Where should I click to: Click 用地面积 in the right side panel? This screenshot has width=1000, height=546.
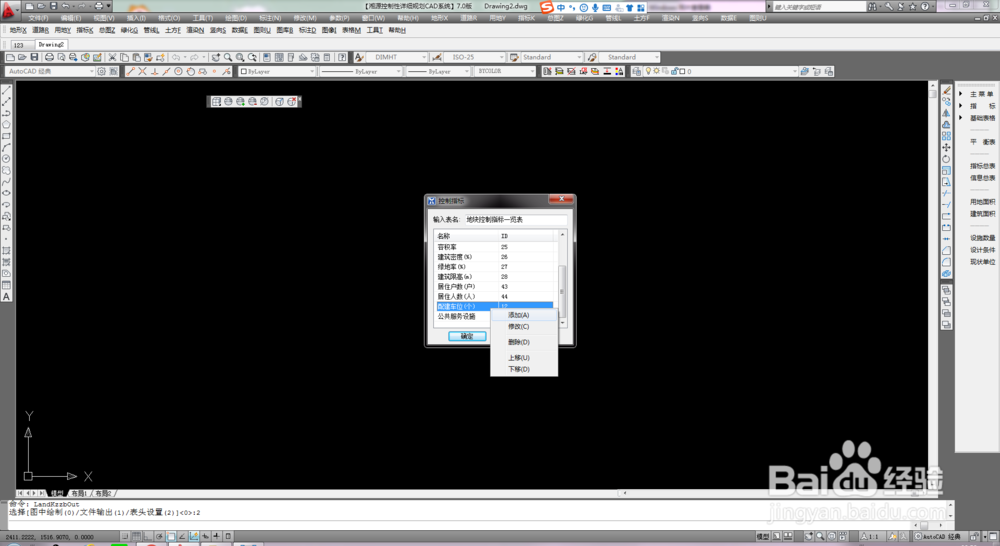(982, 202)
